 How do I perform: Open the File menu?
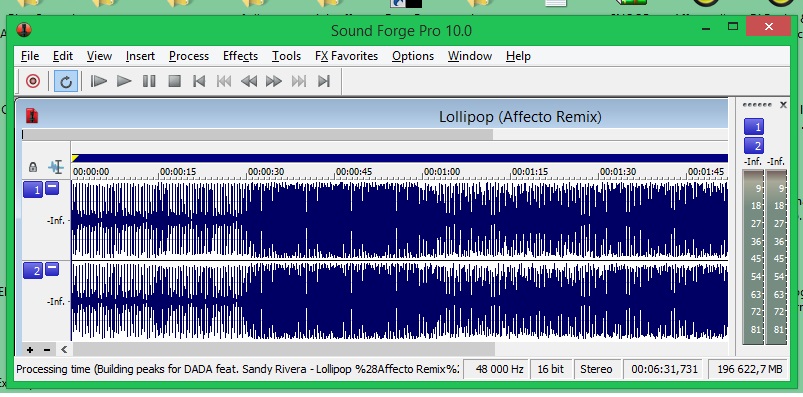(30, 56)
